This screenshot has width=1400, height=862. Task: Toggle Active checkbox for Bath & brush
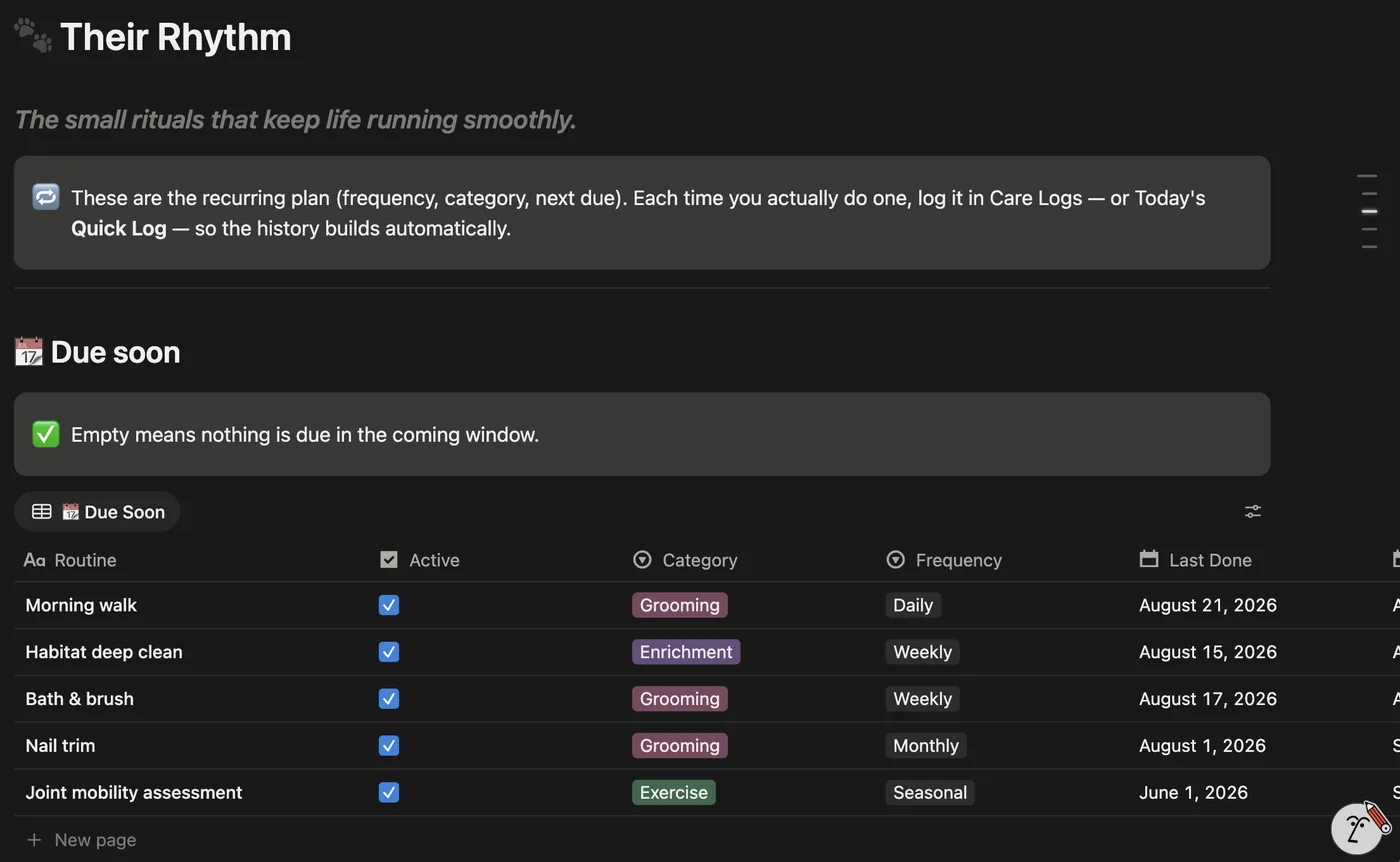coord(389,699)
